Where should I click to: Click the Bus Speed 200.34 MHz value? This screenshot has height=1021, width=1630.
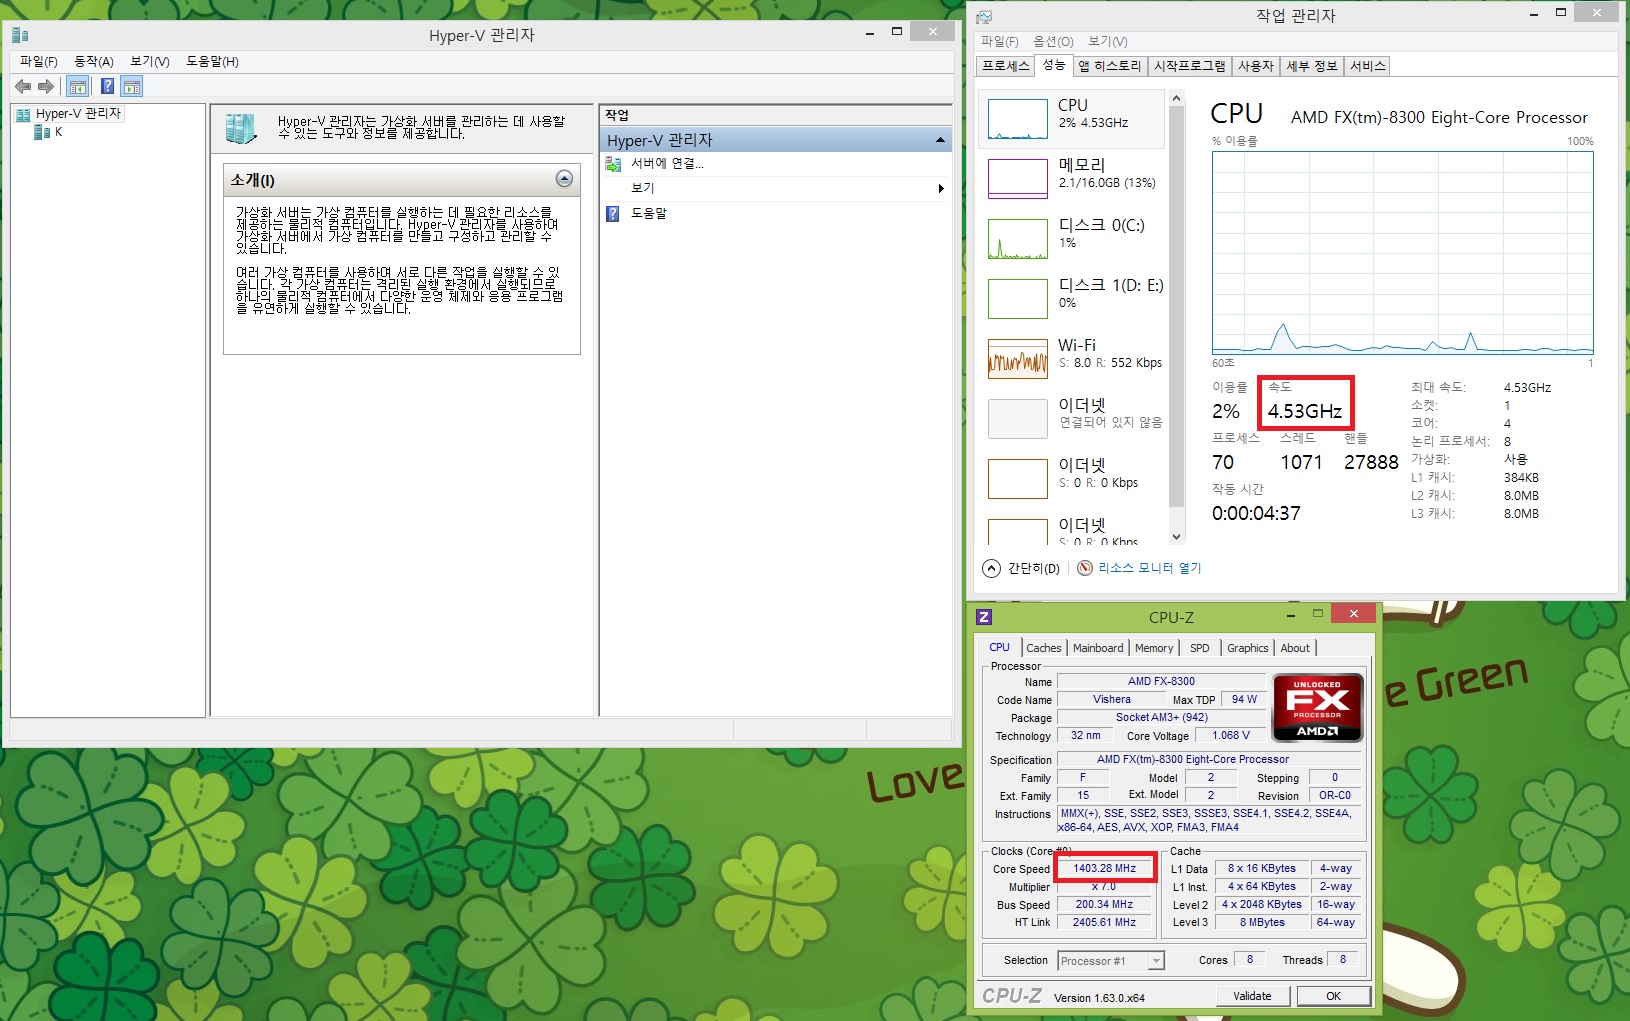[1105, 904]
